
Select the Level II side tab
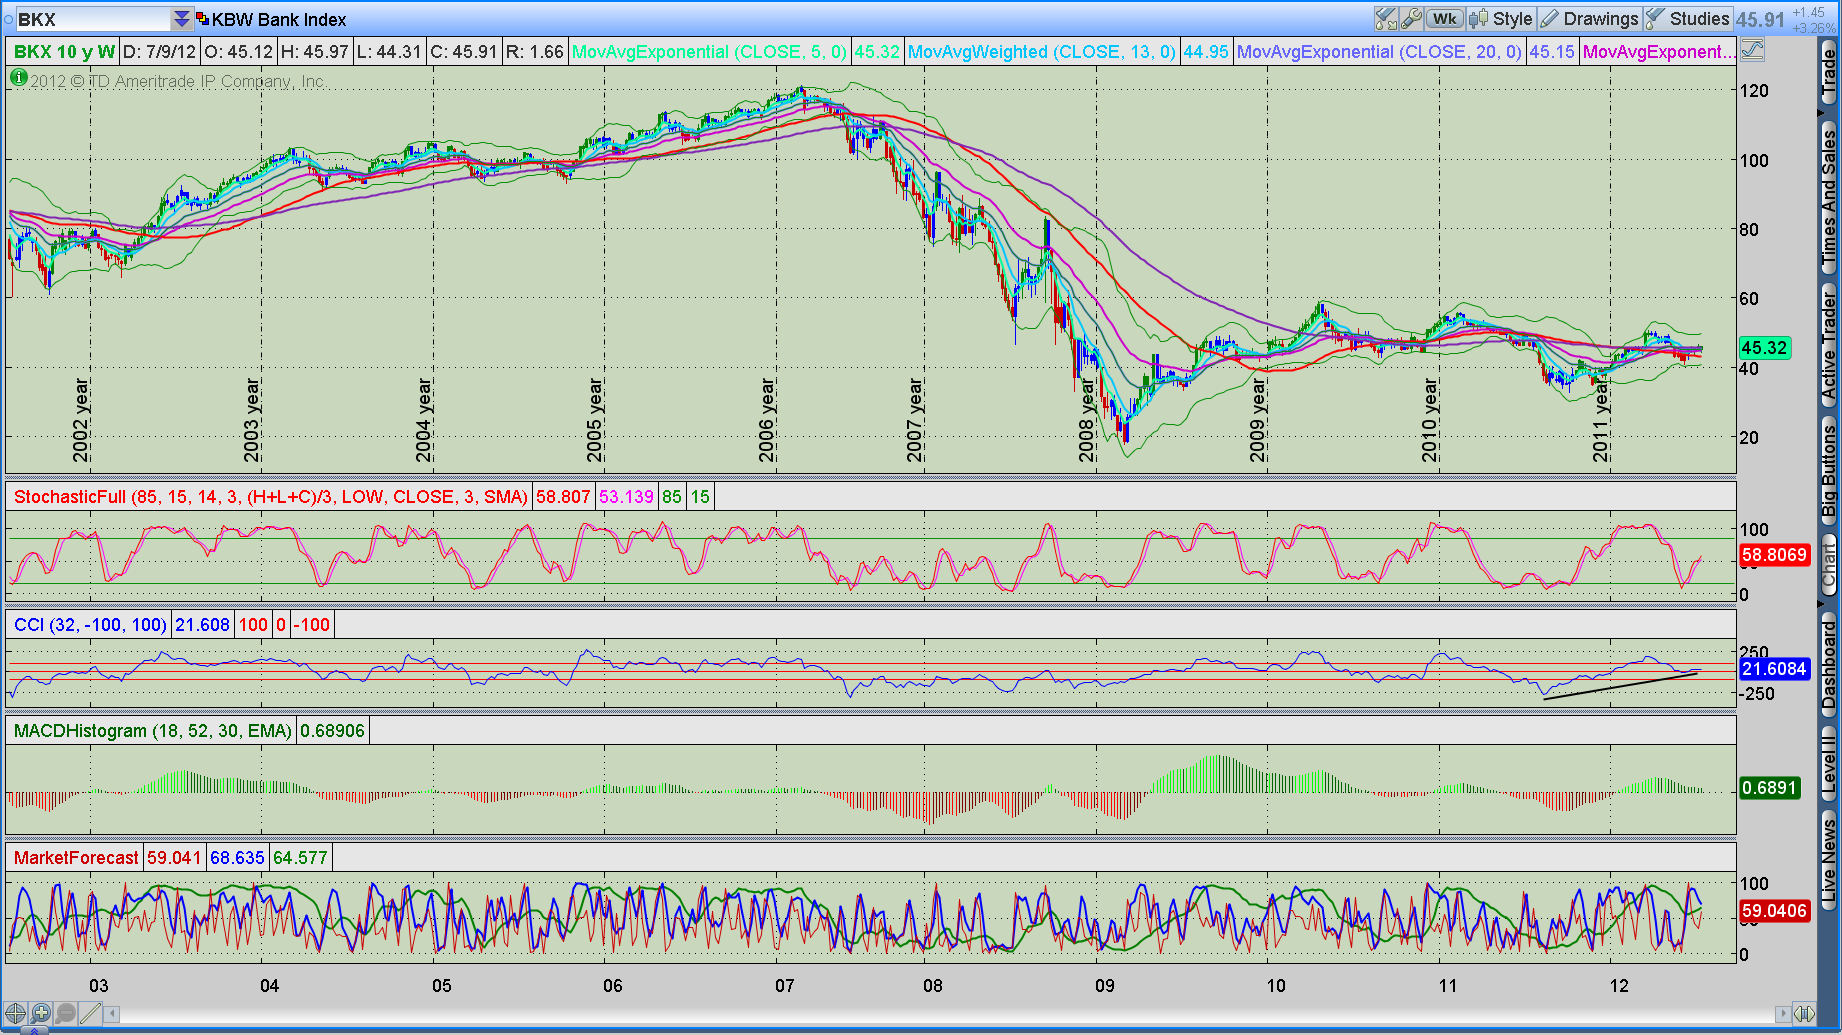click(x=1829, y=761)
